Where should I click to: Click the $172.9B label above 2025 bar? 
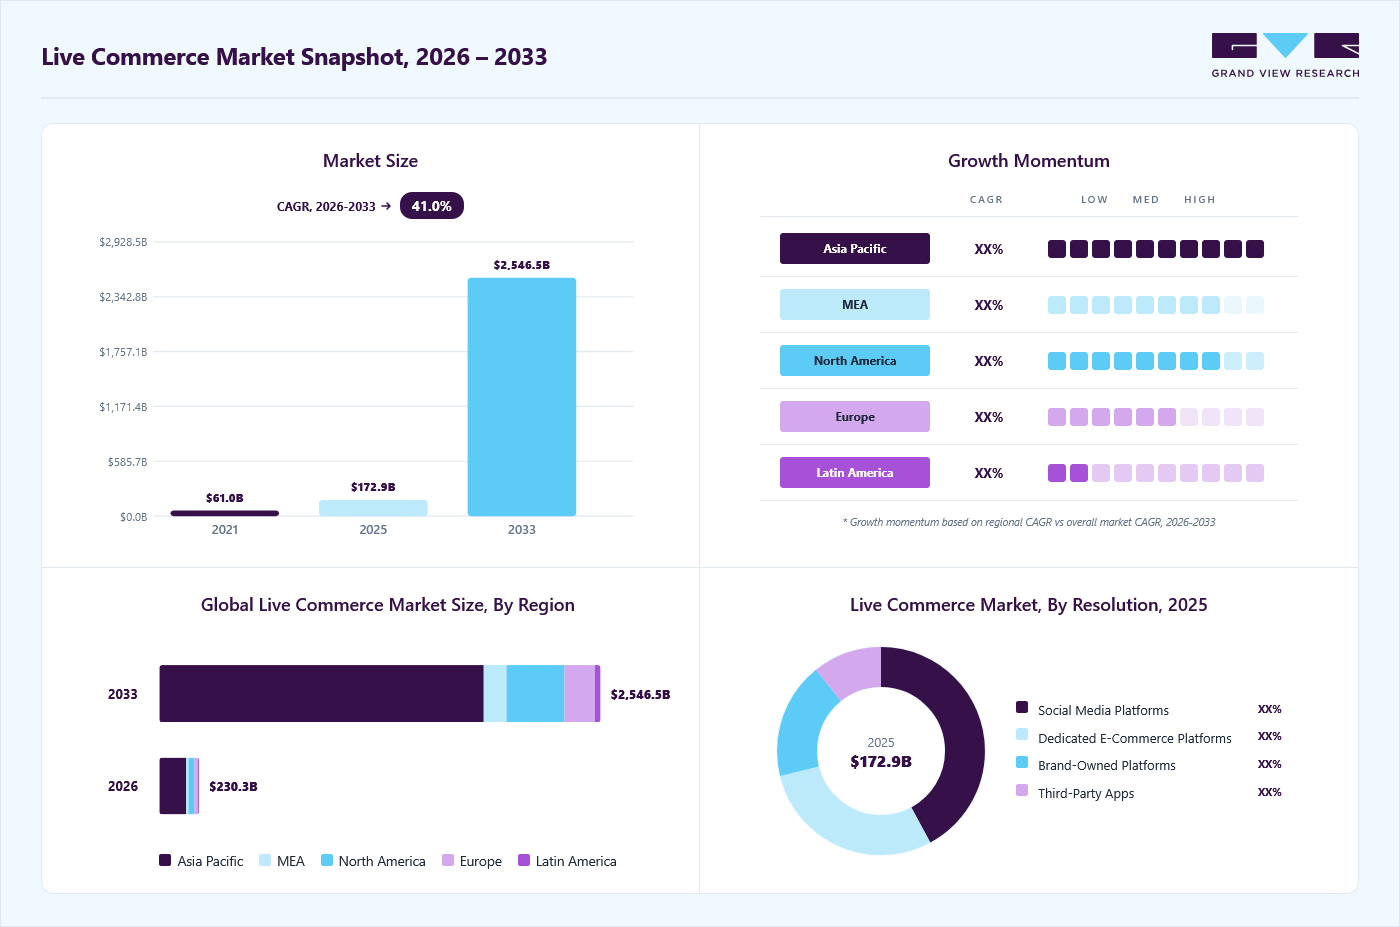click(373, 487)
